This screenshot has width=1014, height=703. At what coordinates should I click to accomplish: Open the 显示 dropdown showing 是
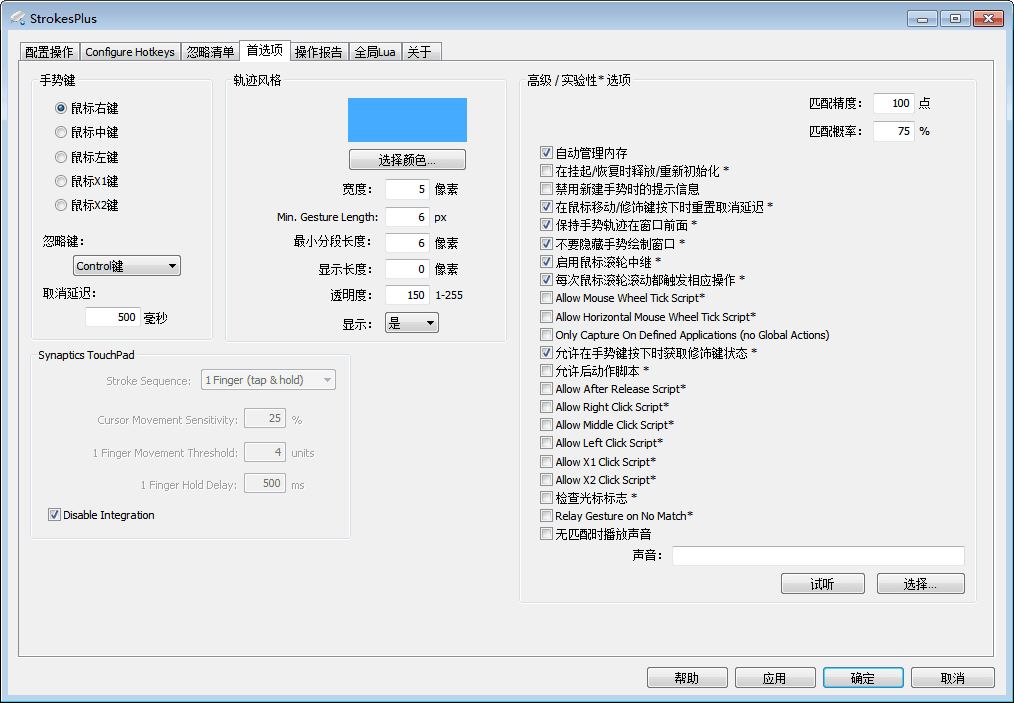411,323
